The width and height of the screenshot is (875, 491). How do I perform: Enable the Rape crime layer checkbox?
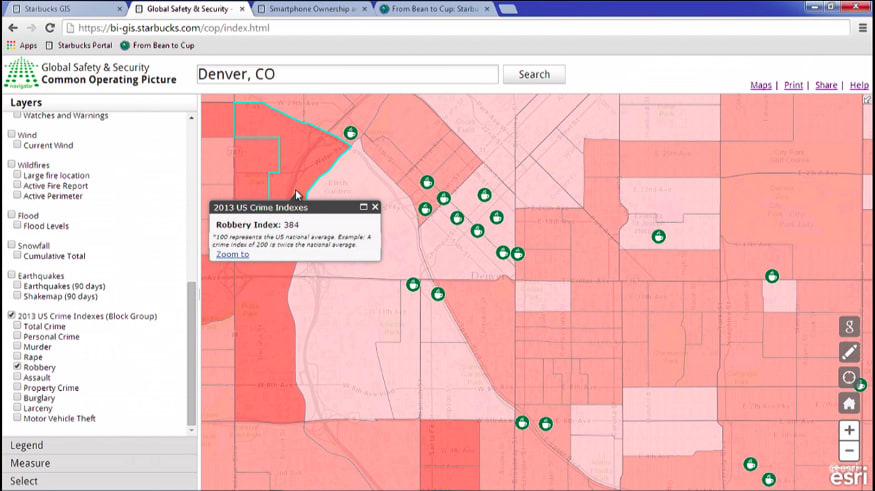pos(17,356)
